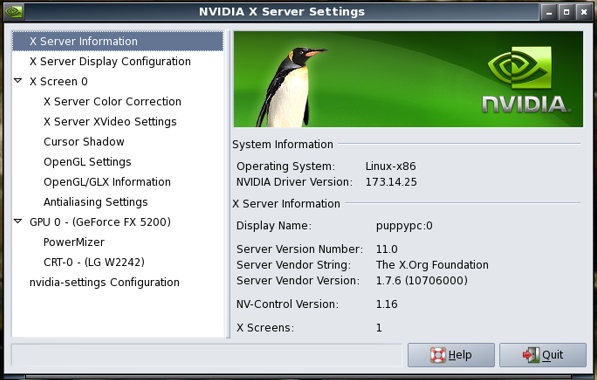Click the System Information section heading
Viewport: 597px width, 380px height.
[x=283, y=144]
